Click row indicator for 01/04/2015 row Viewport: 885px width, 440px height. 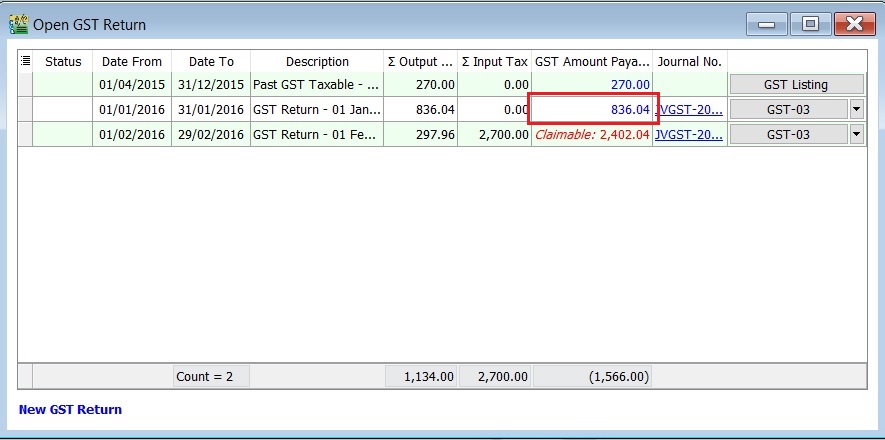[x=25, y=85]
